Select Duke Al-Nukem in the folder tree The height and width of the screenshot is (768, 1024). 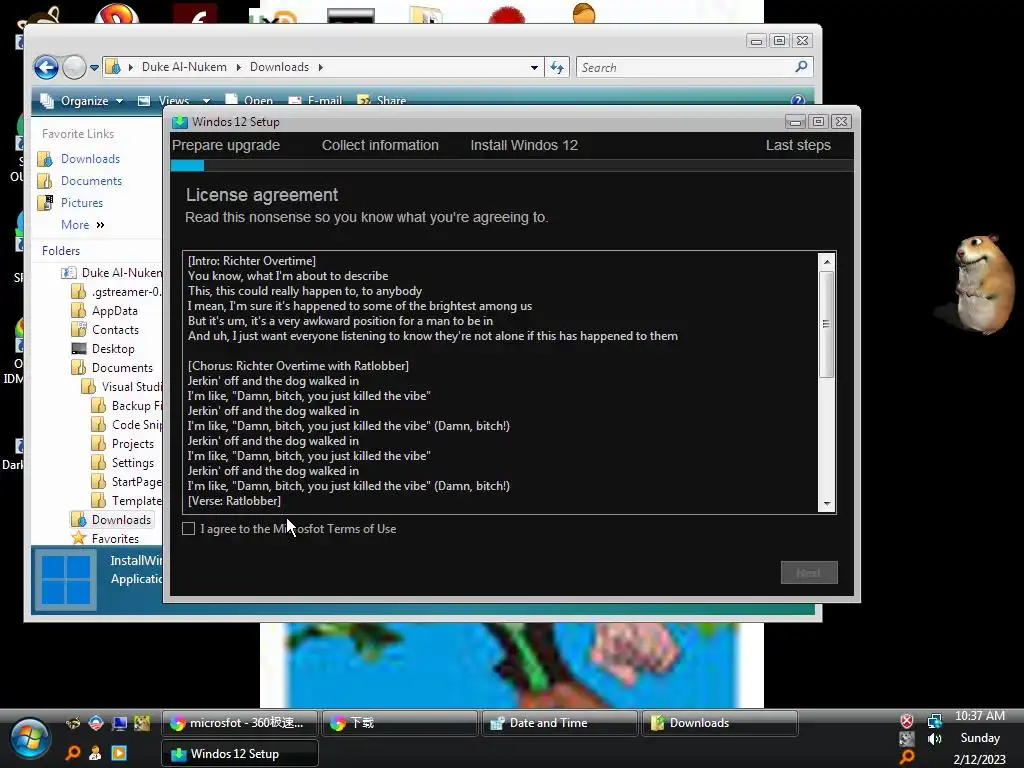[121, 272]
